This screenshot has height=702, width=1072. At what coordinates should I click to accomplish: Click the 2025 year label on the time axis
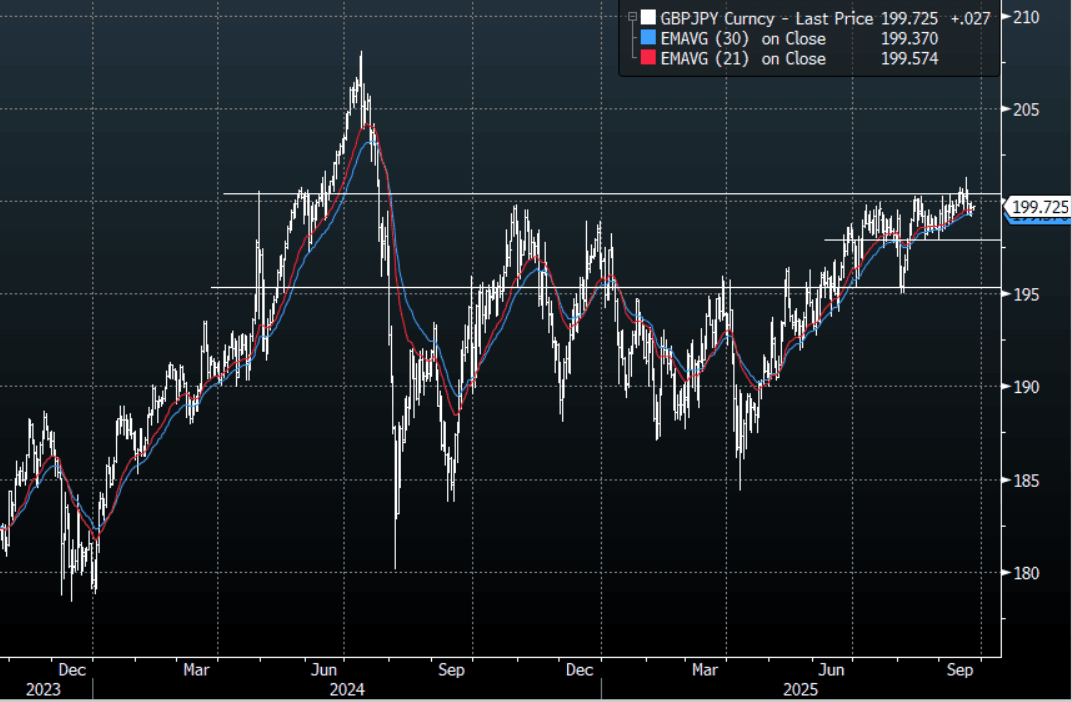[x=800, y=690]
